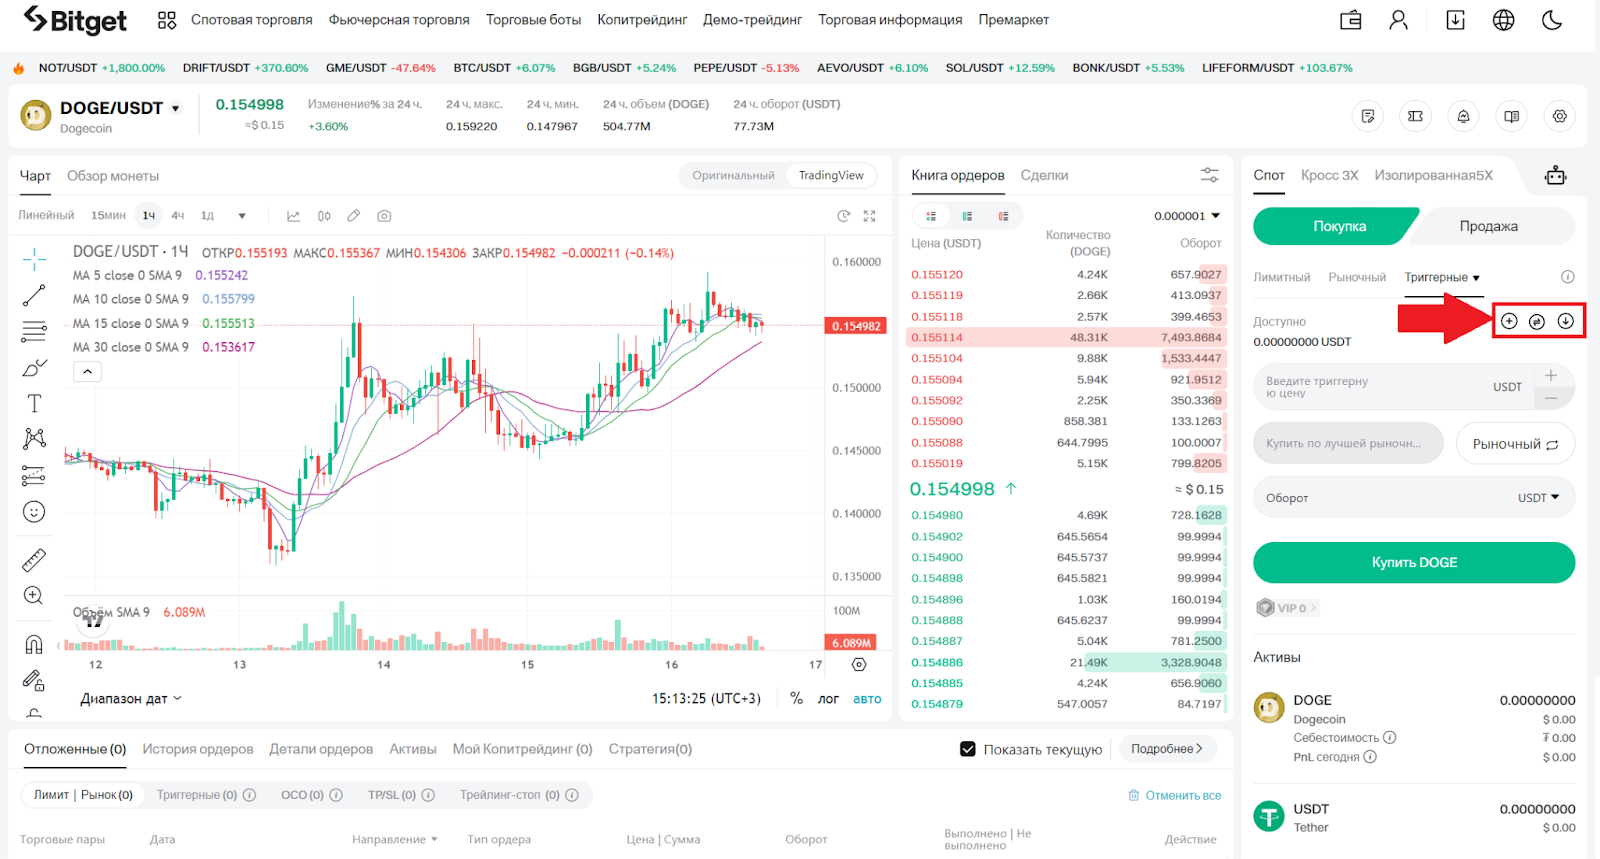
Task: Select the Кросс 3X margin tab
Action: pyautogui.click(x=1329, y=175)
